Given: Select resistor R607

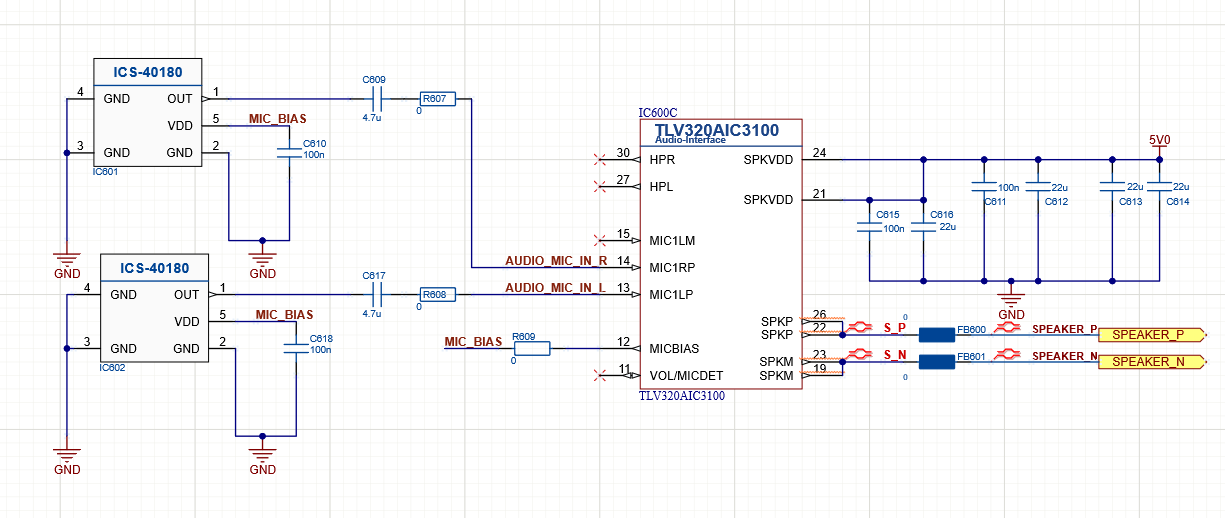Looking at the screenshot, I should click(x=437, y=99).
